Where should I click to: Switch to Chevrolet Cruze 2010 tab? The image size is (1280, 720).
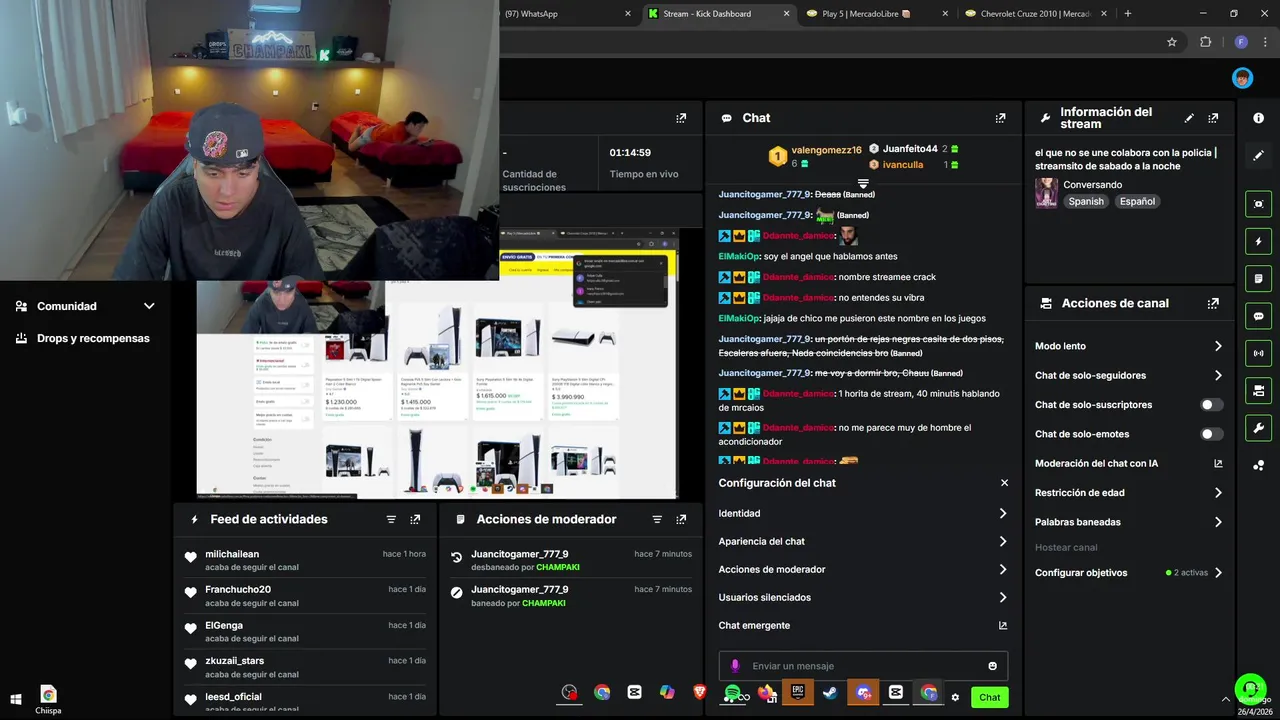point(1034,14)
